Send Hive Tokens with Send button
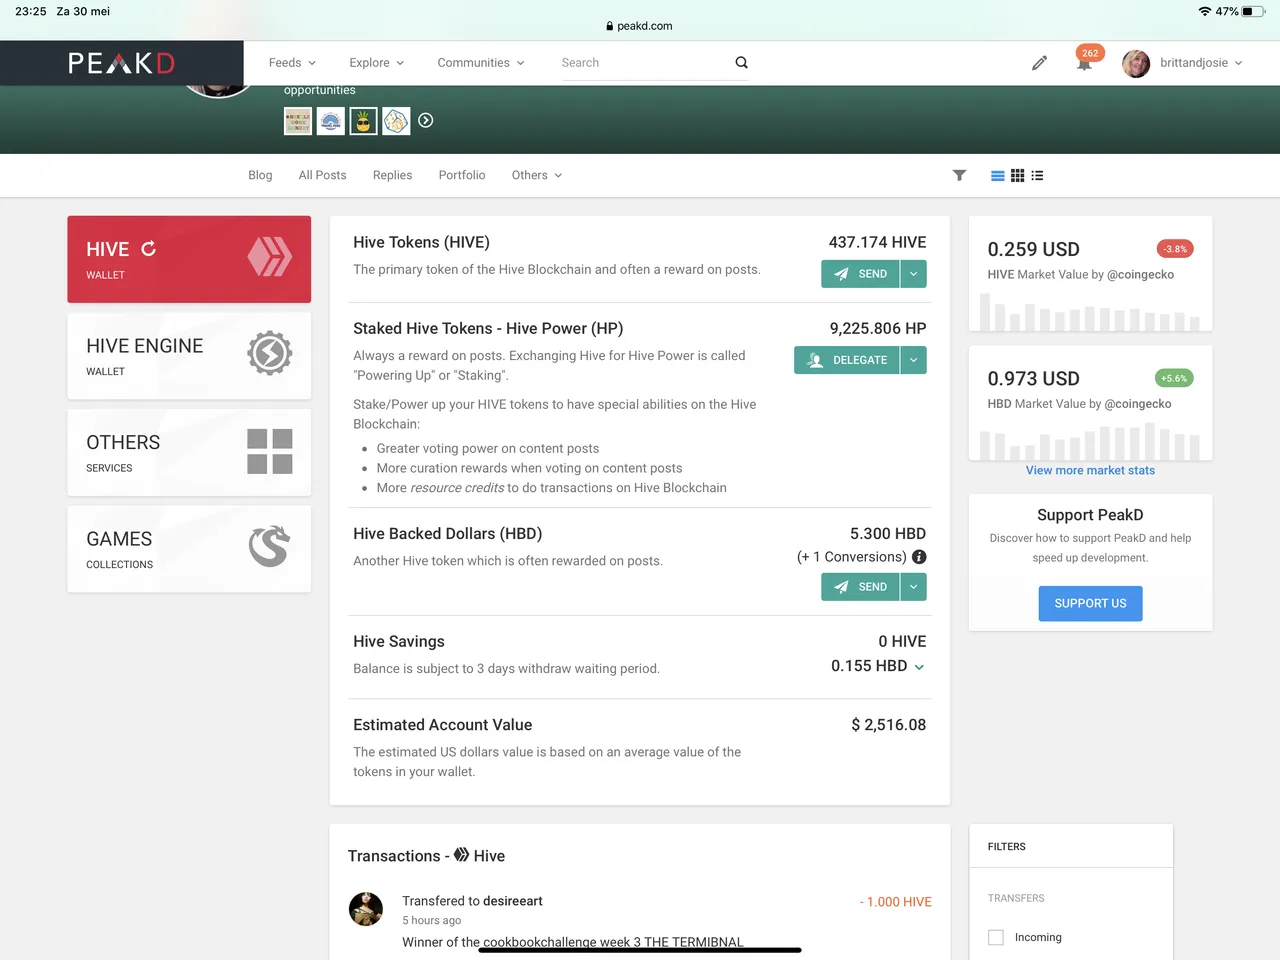The width and height of the screenshot is (1280, 960). (x=860, y=274)
